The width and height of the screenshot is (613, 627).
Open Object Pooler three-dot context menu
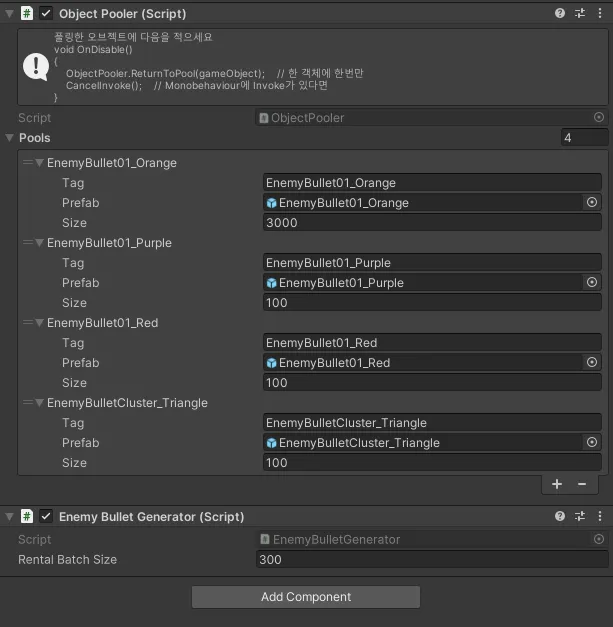coord(599,14)
